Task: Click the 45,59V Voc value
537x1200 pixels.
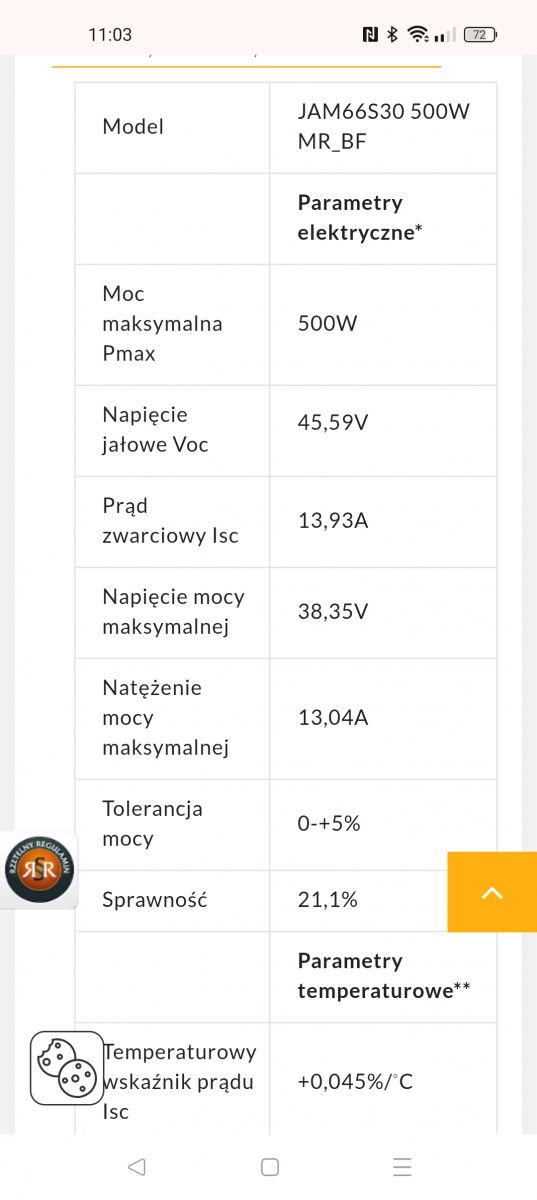Action: pyautogui.click(x=333, y=422)
